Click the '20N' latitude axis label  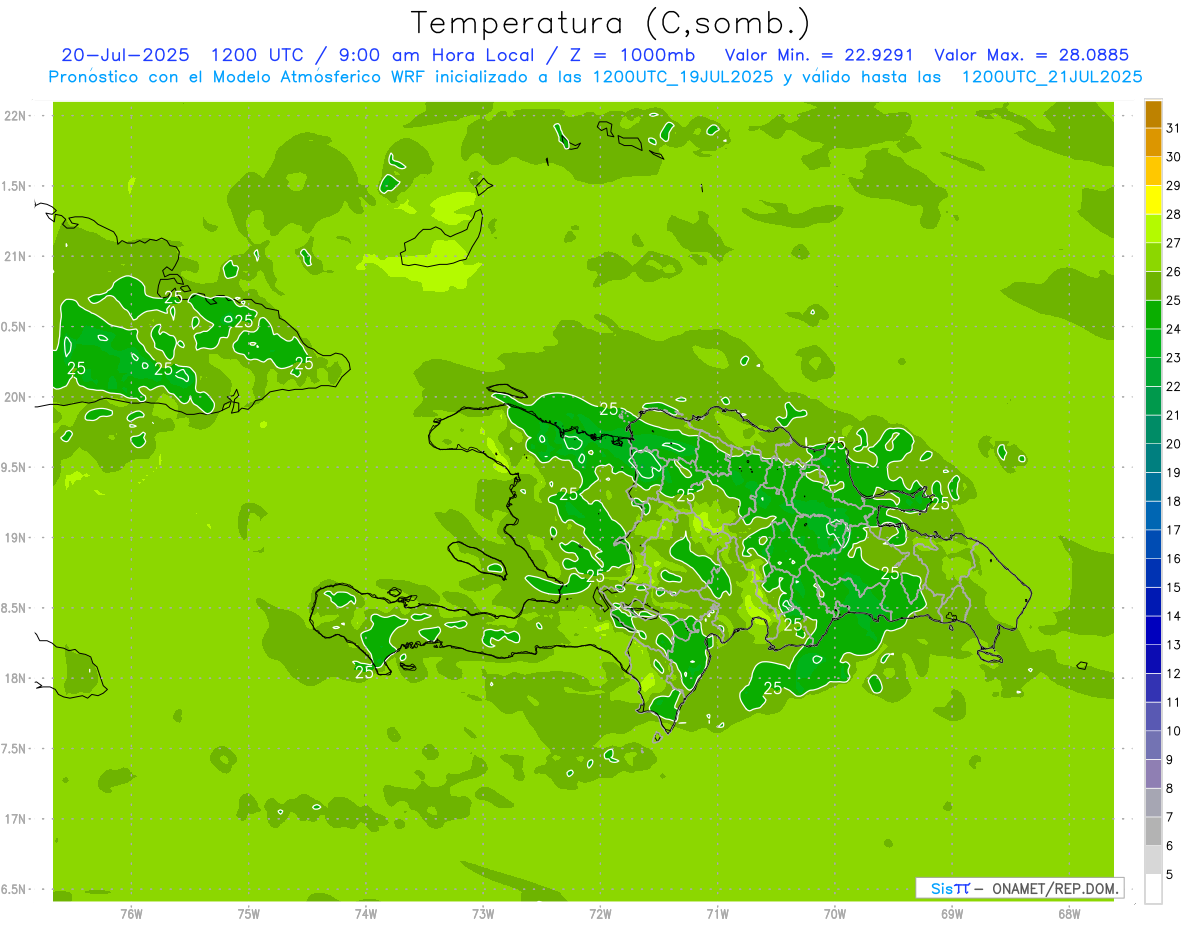pyautogui.click(x=14, y=397)
